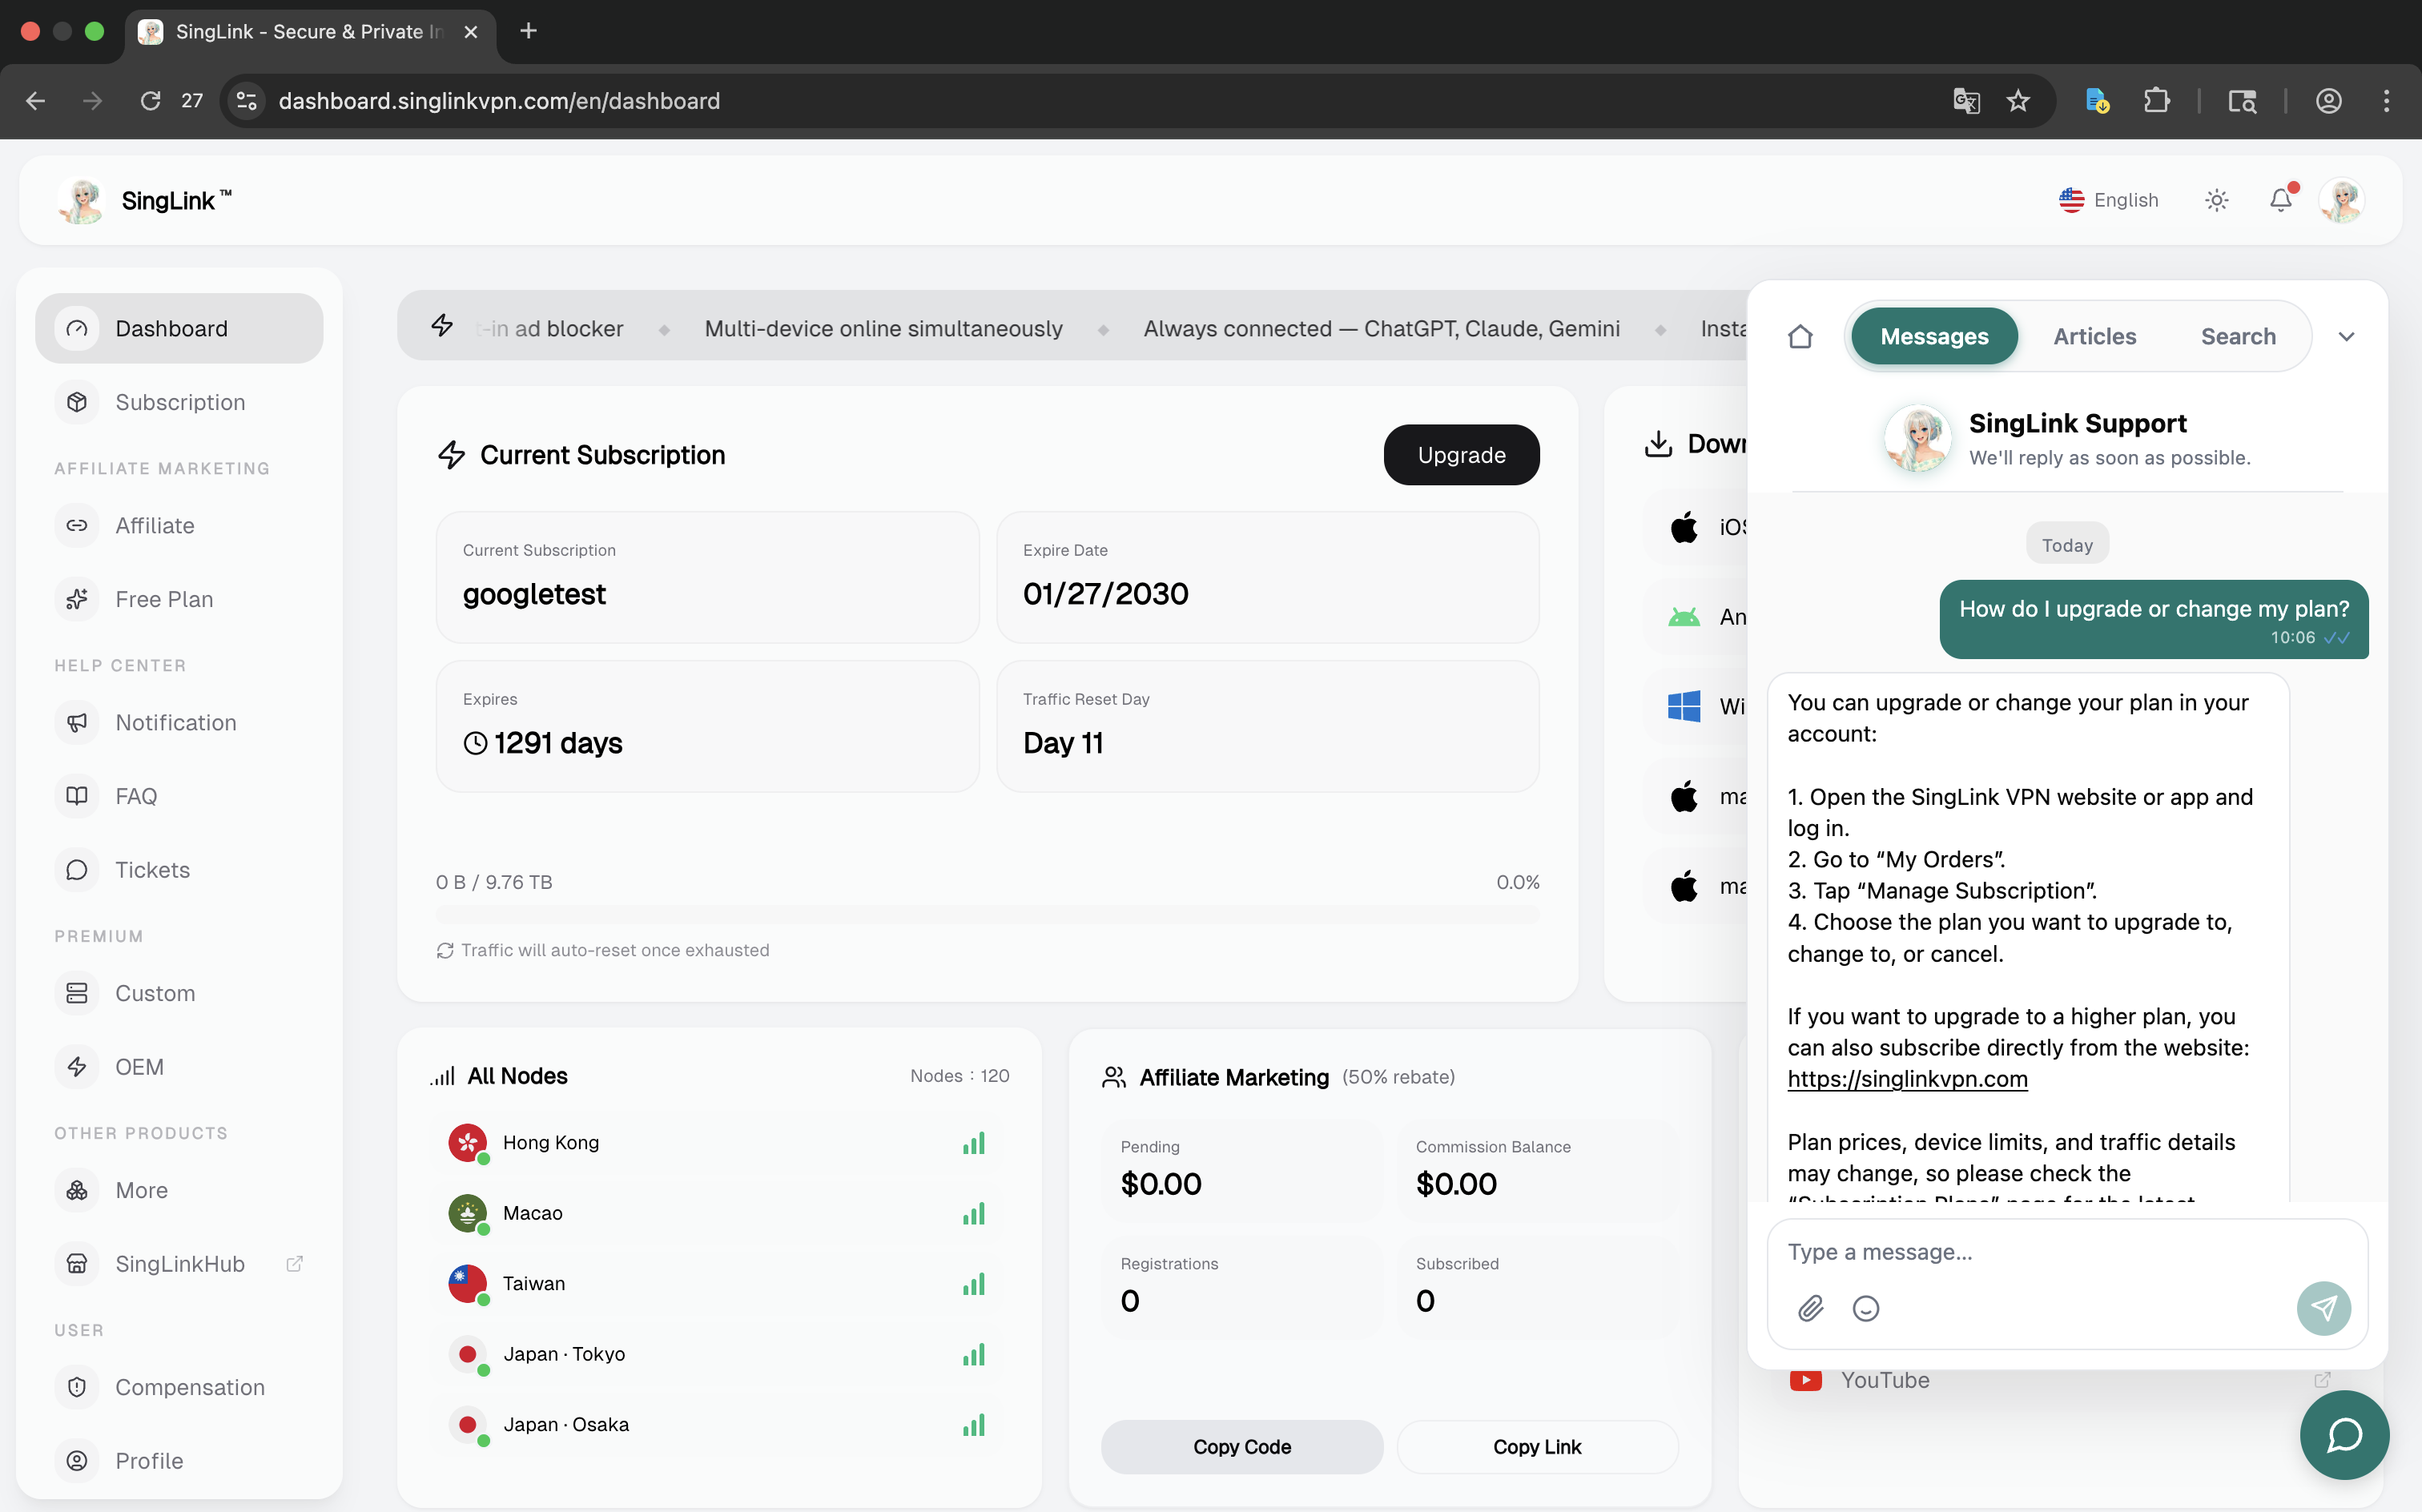Click the More products icon in sidebar

pos(77,1190)
